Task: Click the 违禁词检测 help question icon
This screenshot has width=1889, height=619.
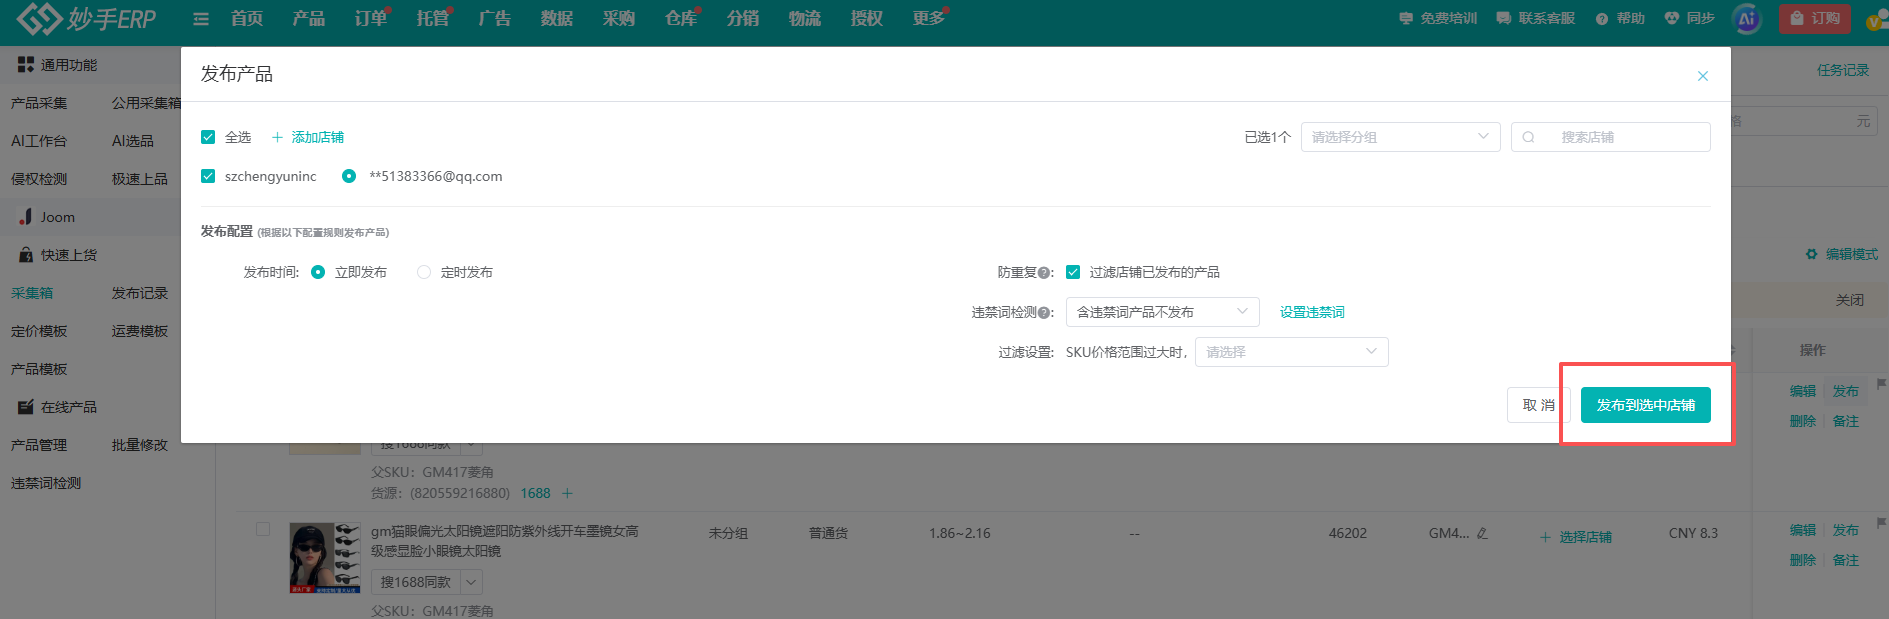Action: click(1044, 312)
